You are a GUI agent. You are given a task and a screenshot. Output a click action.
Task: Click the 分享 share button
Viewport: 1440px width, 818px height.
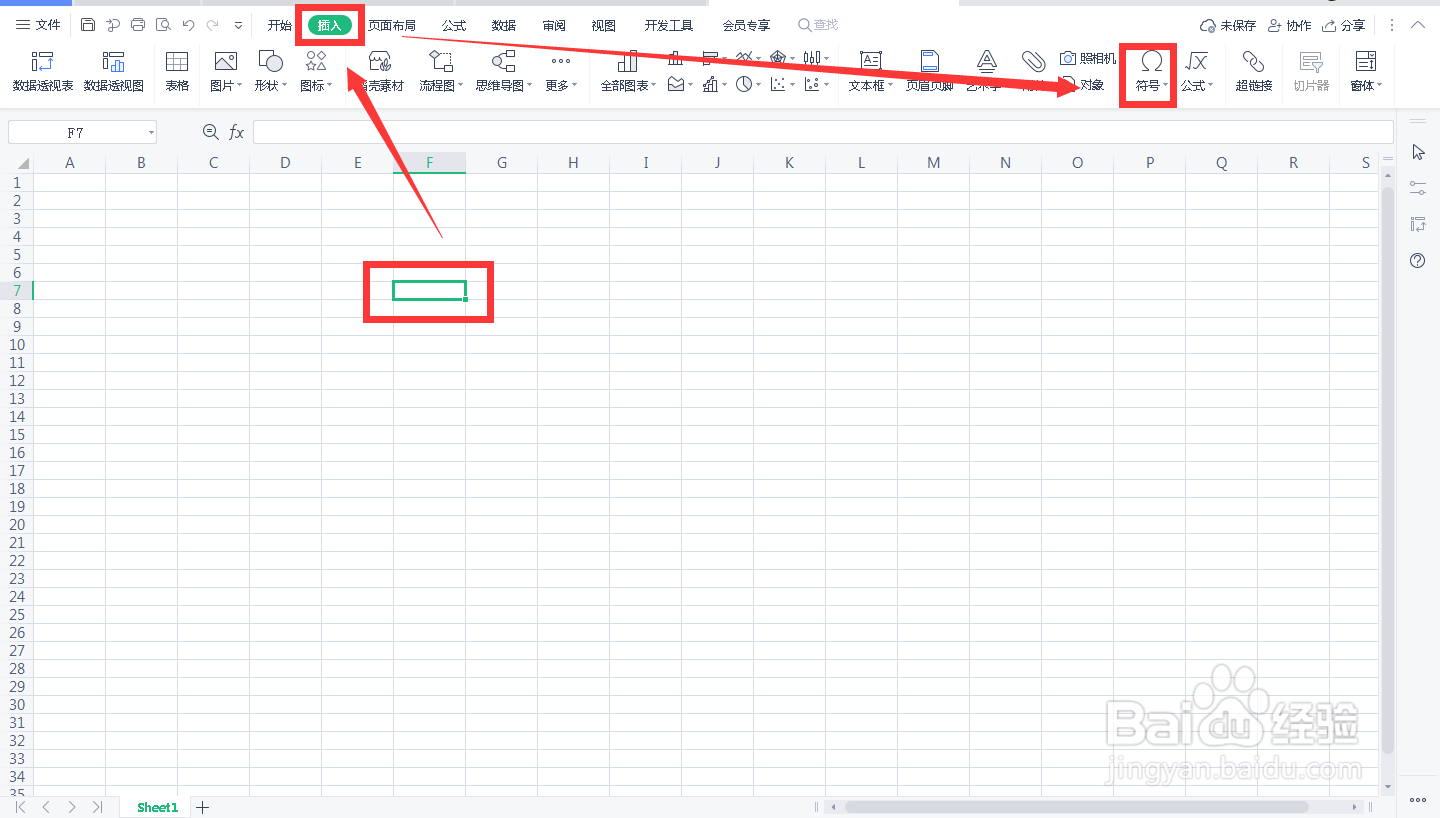tap(1343, 25)
